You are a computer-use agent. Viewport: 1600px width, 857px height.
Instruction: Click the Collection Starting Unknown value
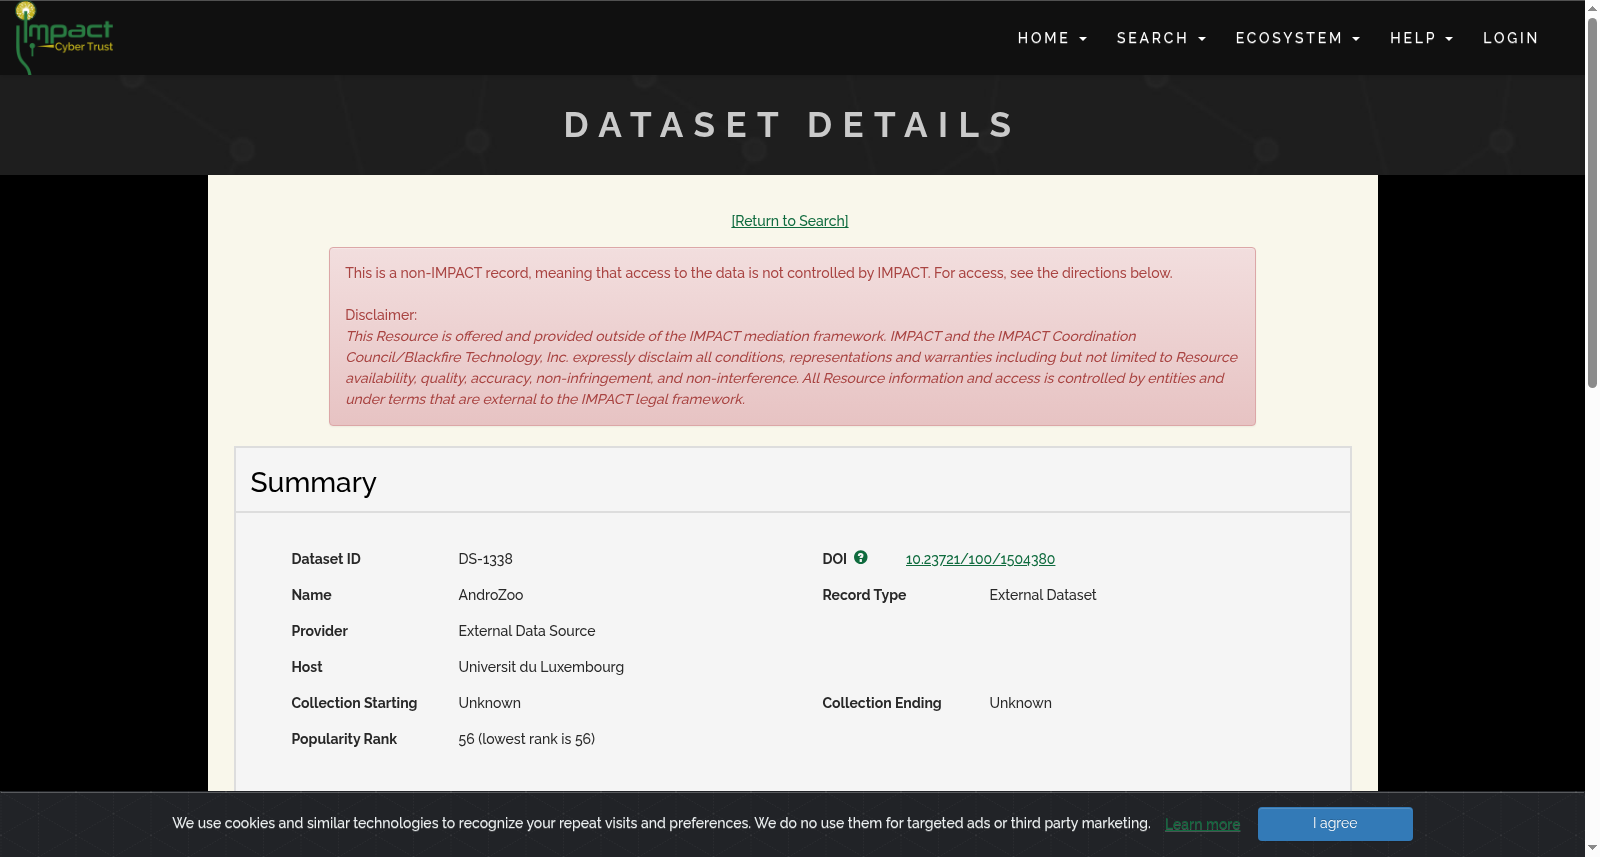pos(489,703)
